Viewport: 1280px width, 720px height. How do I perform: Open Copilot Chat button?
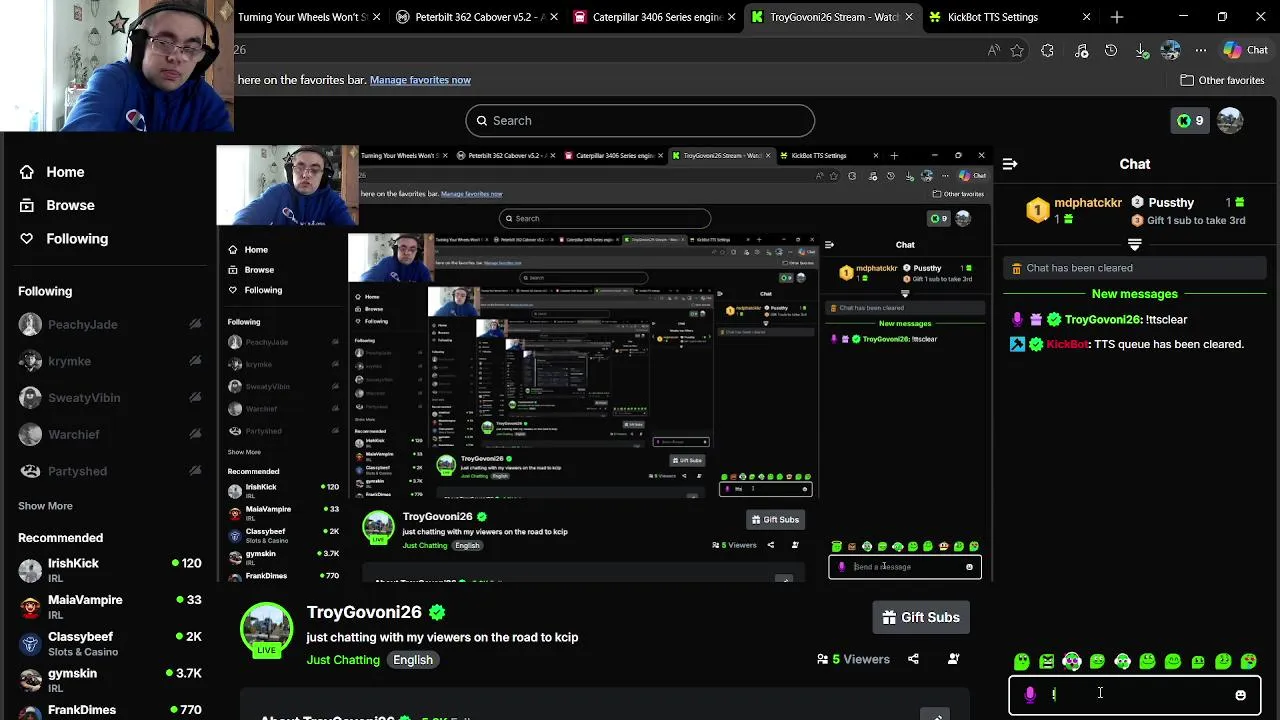(x=1245, y=50)
